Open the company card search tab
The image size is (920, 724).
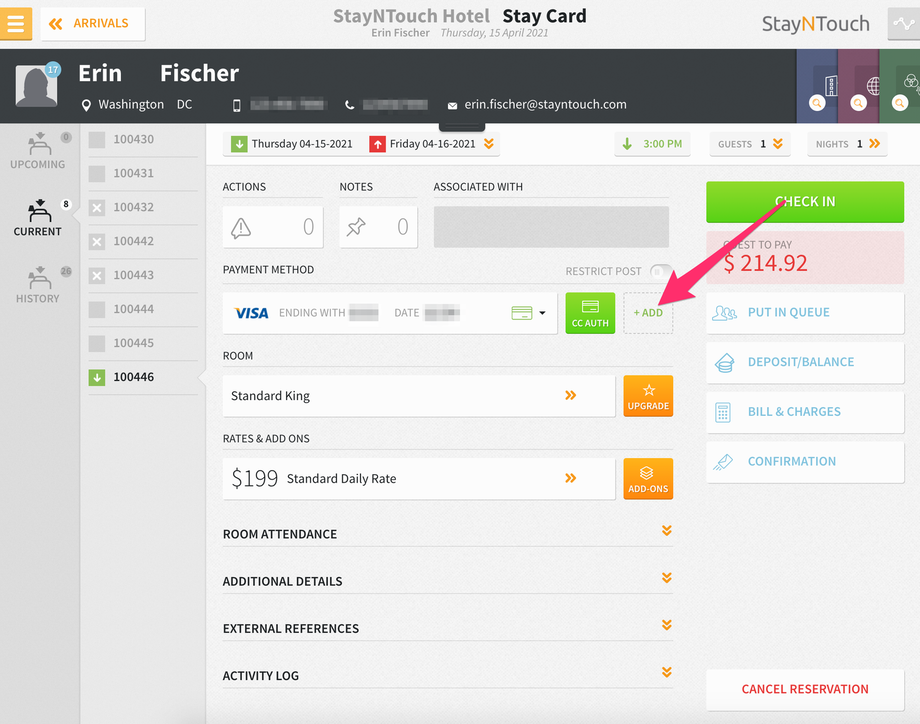pos(817,86)
